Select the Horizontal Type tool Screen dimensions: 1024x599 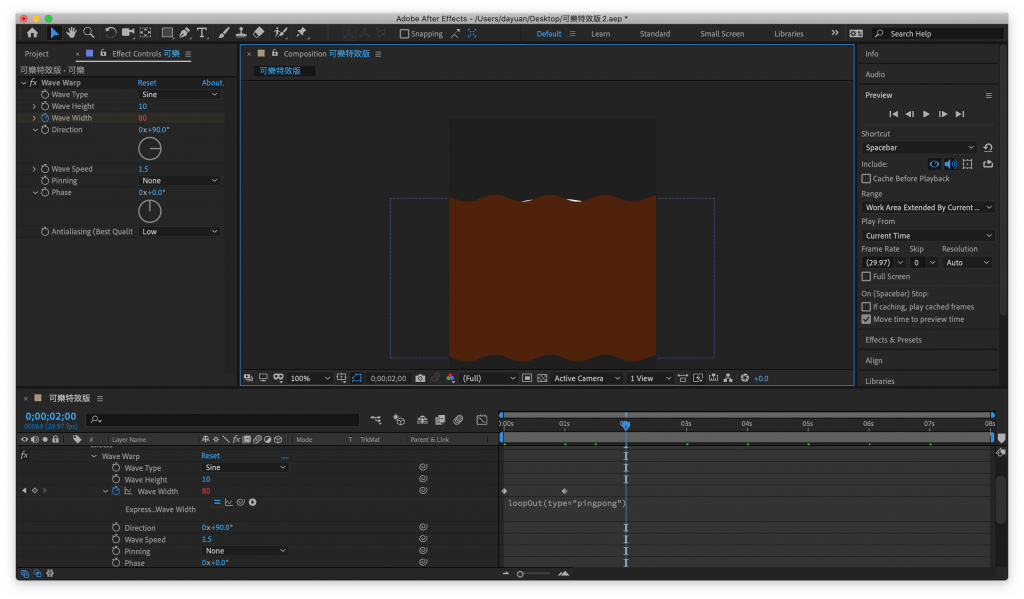pyautogui.click(x=203, y=33)
